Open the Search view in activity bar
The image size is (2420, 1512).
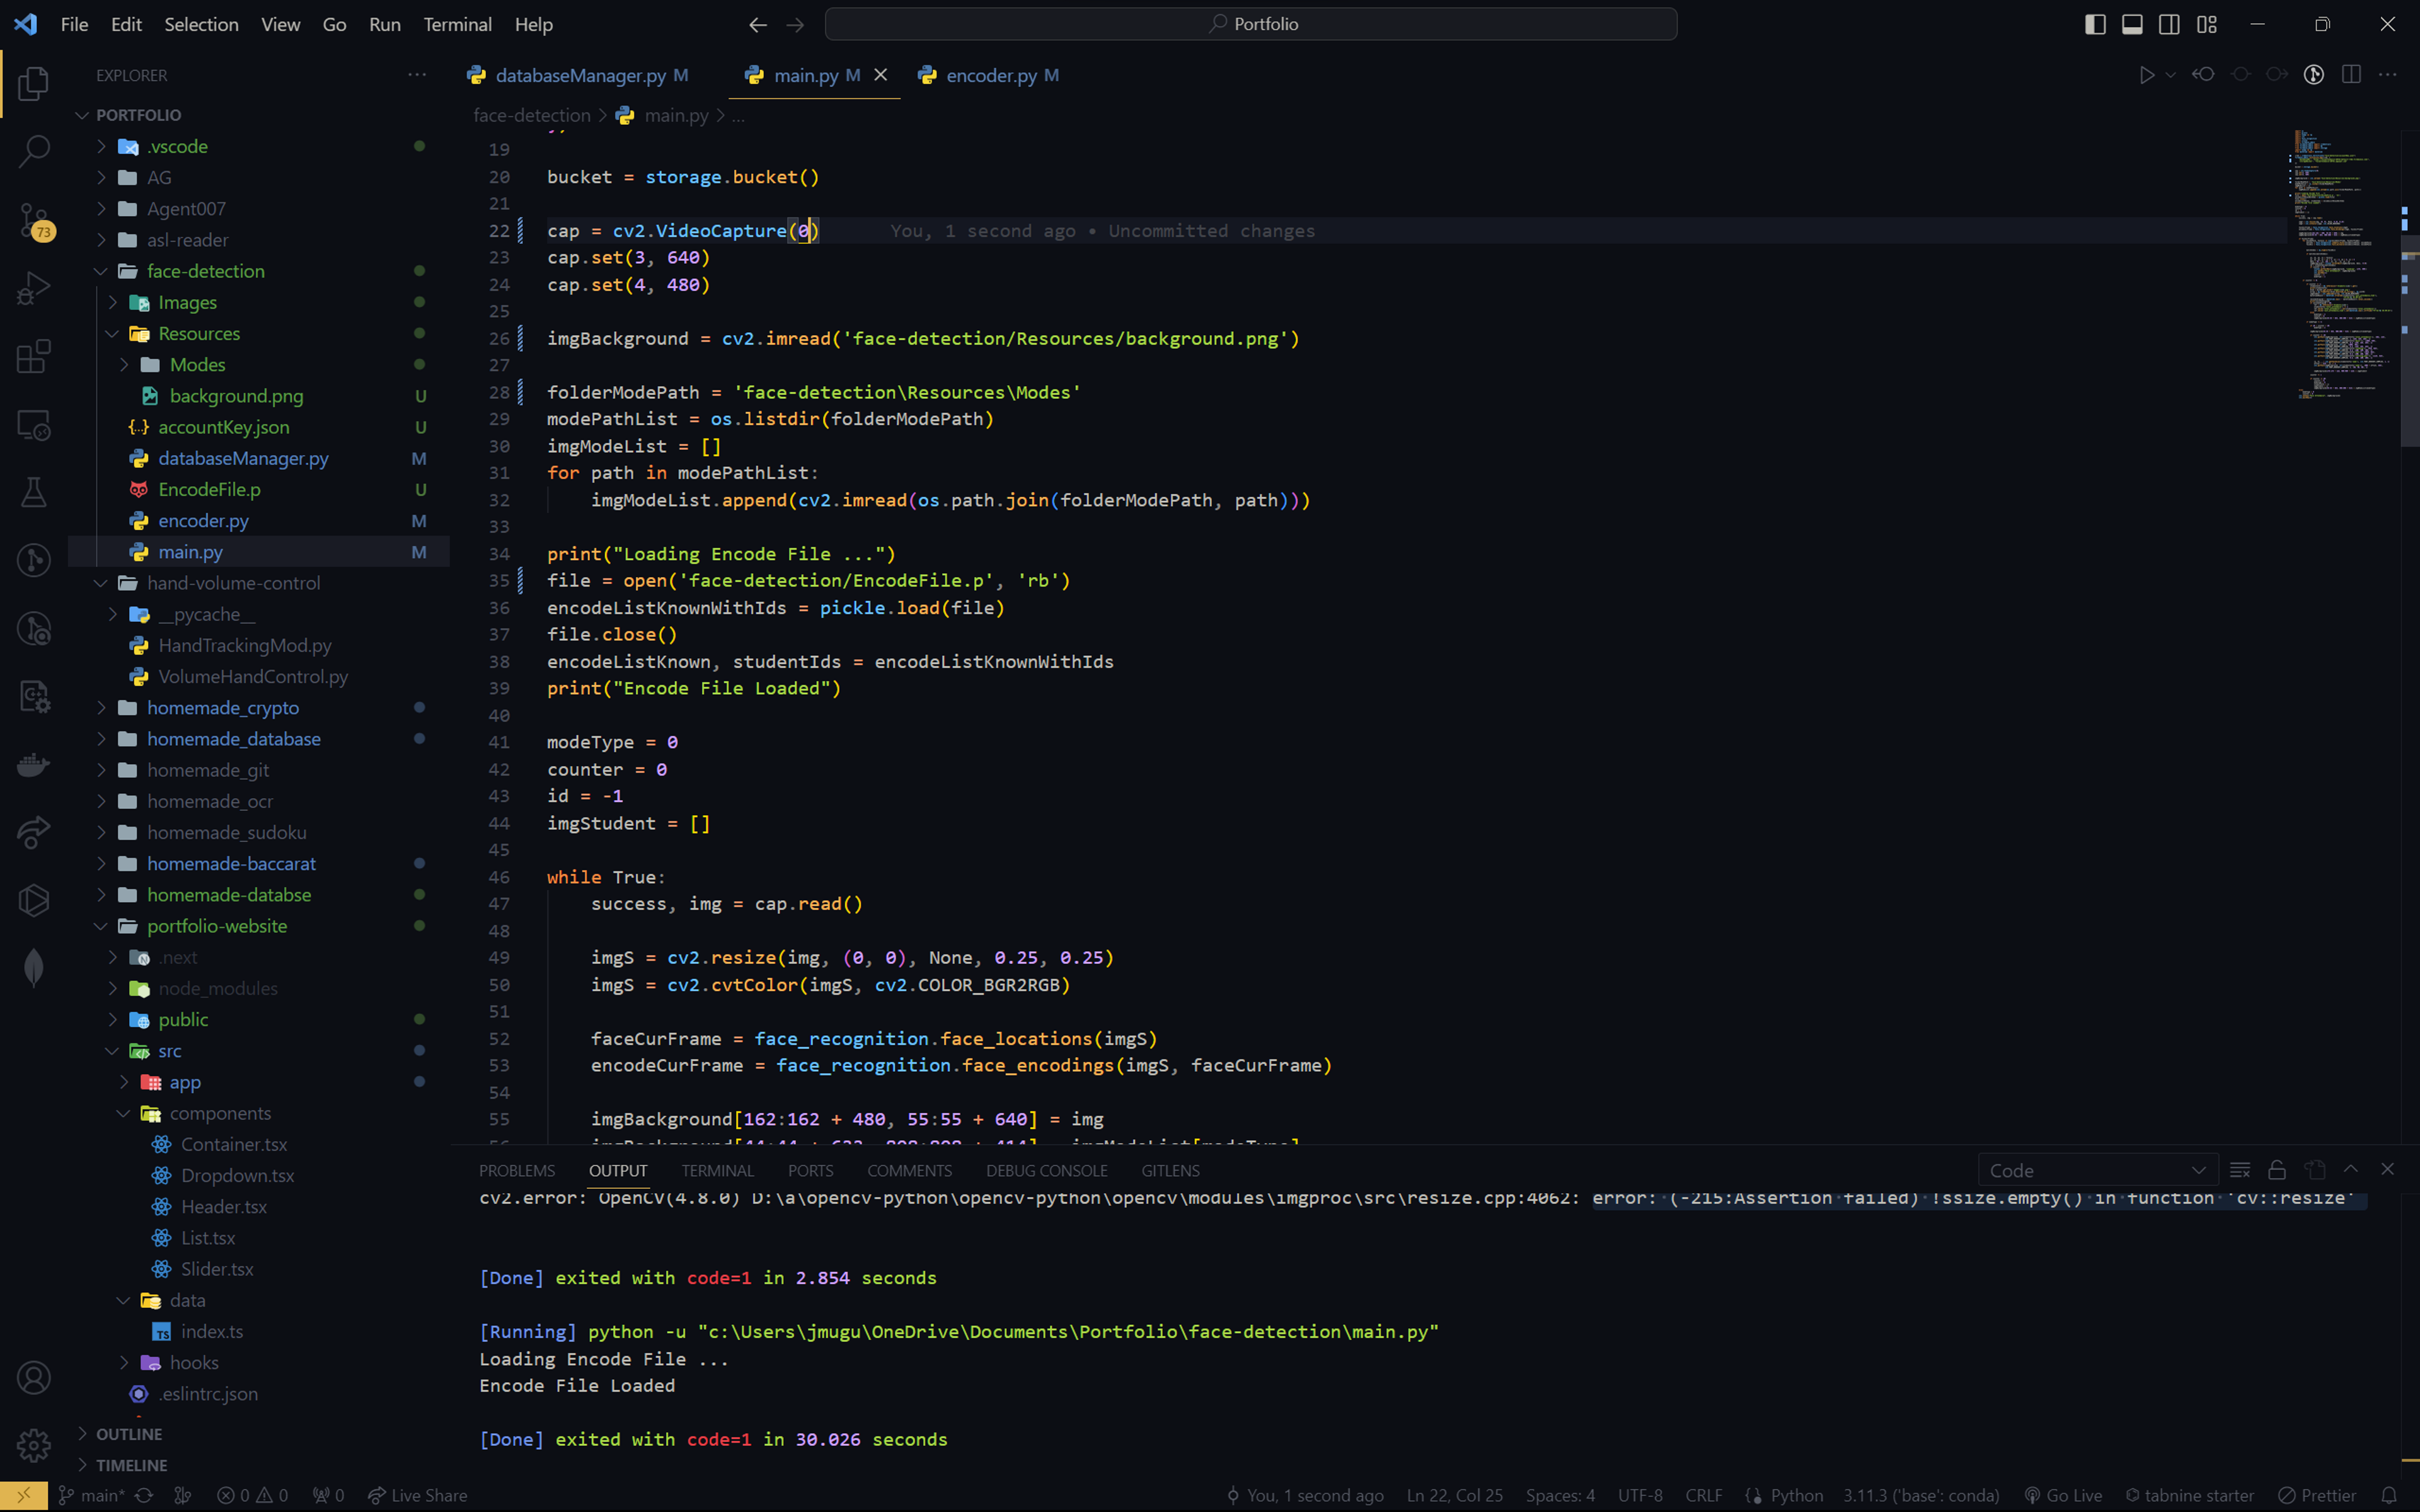click(34, 151)
